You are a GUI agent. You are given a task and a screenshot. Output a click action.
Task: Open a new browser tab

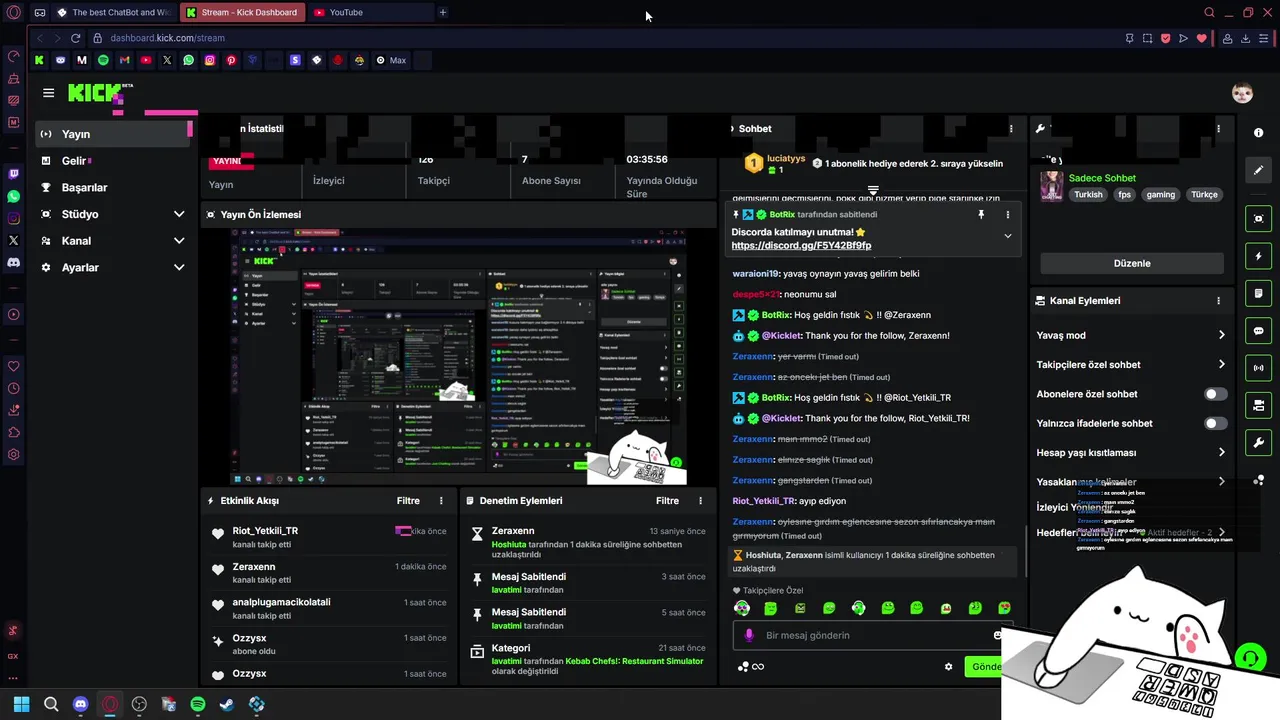point(443,12)
